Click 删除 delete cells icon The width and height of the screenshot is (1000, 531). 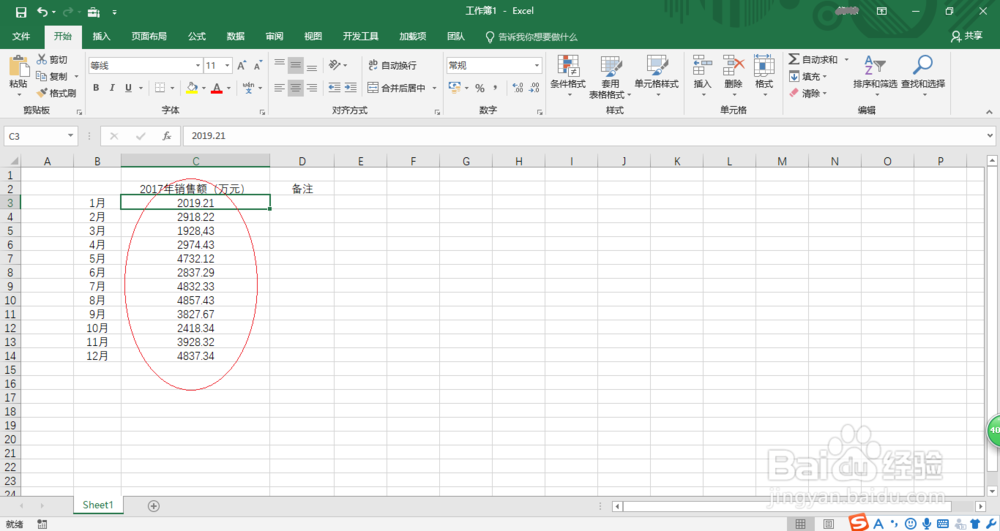(733, 75)
